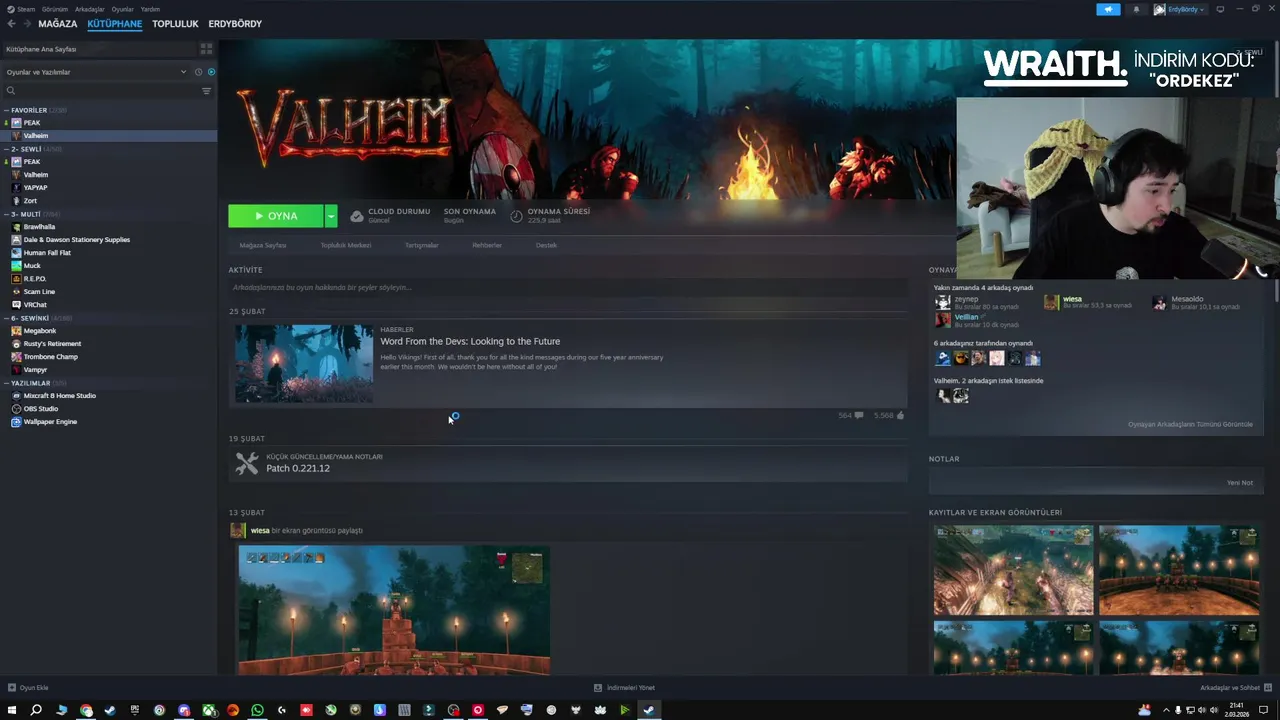Open the Yardım menu
Screen dimensions: 1280x720
[x=150, y=9]
